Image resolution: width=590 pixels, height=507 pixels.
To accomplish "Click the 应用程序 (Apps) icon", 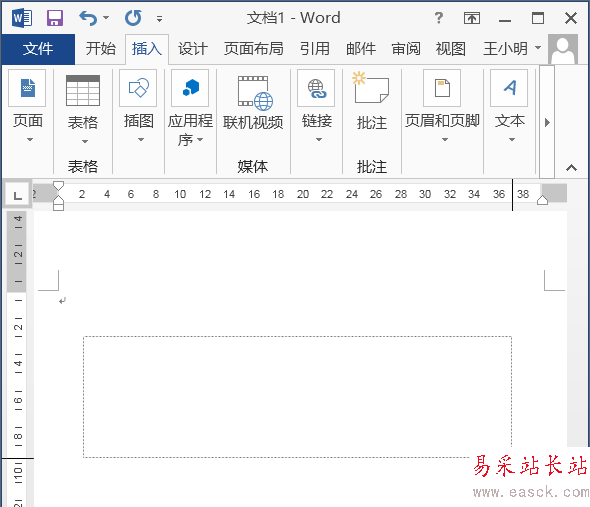I will (190, 88).
